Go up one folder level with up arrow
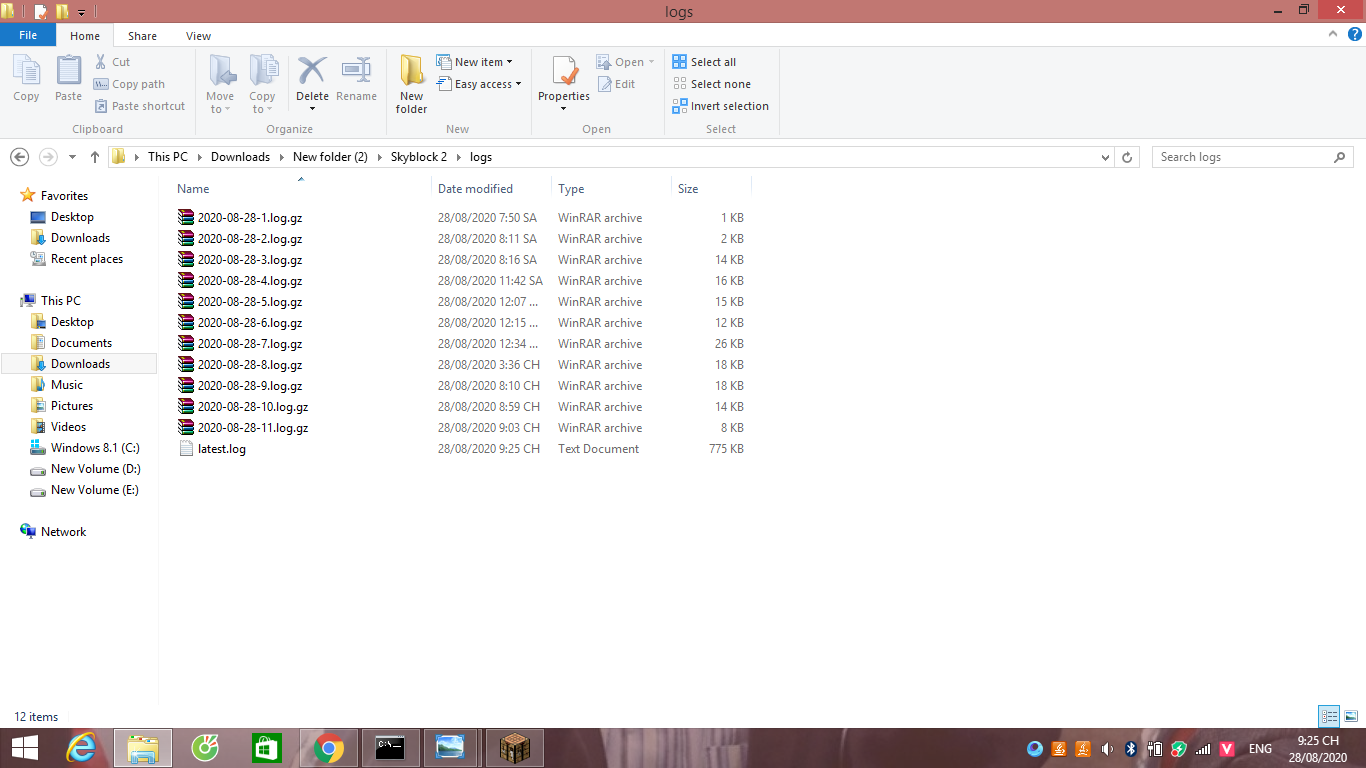This screenshot has height=768, width=1366. pos(95,157)
